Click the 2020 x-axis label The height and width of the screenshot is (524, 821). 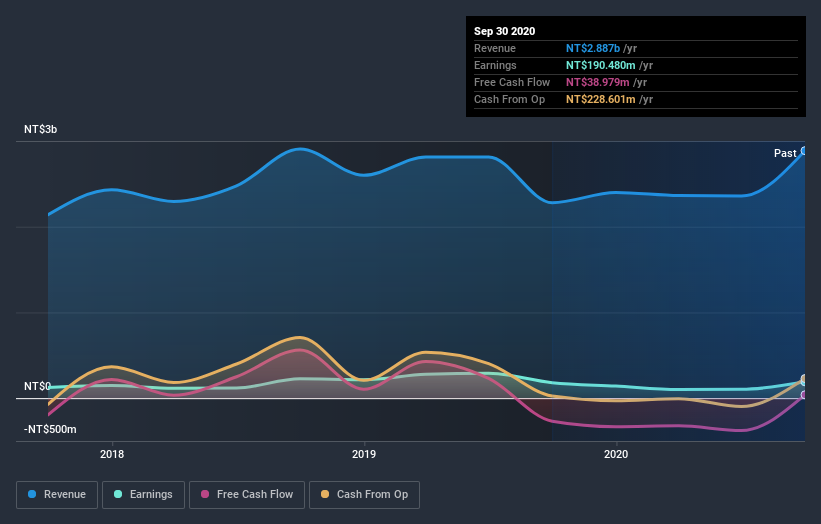click(x=616, y=454)
